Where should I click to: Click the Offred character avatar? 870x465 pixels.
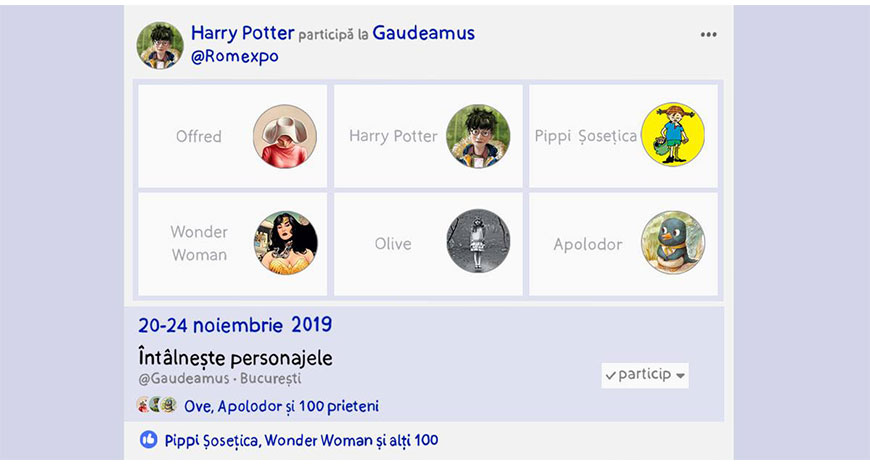pos(285,136)
